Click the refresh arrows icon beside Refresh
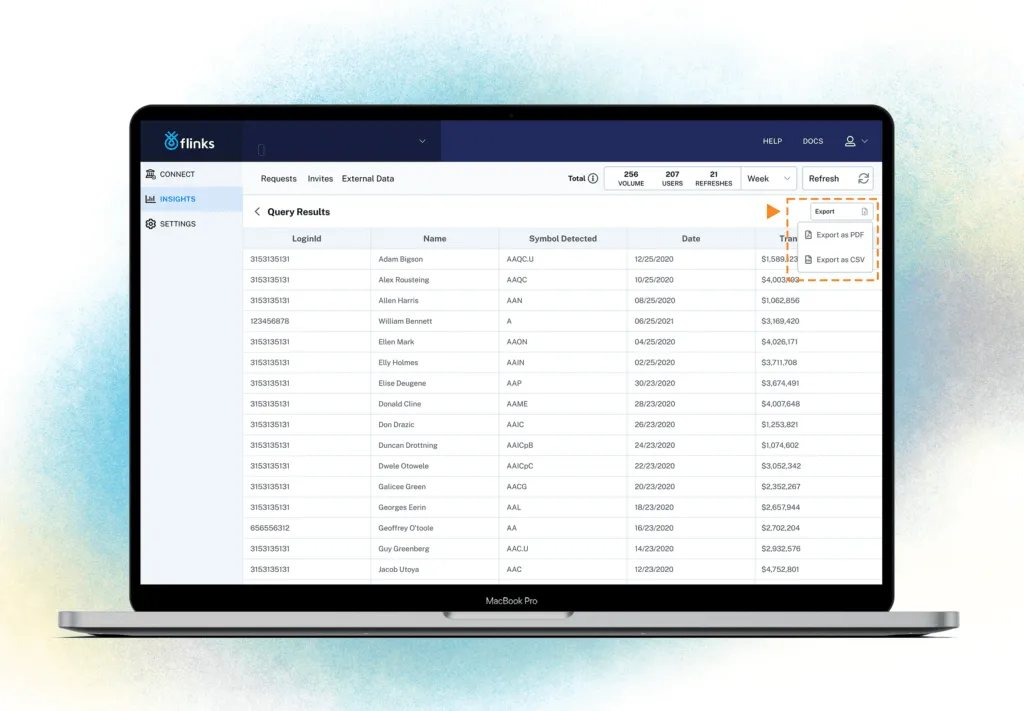 (x=864, y=179)
